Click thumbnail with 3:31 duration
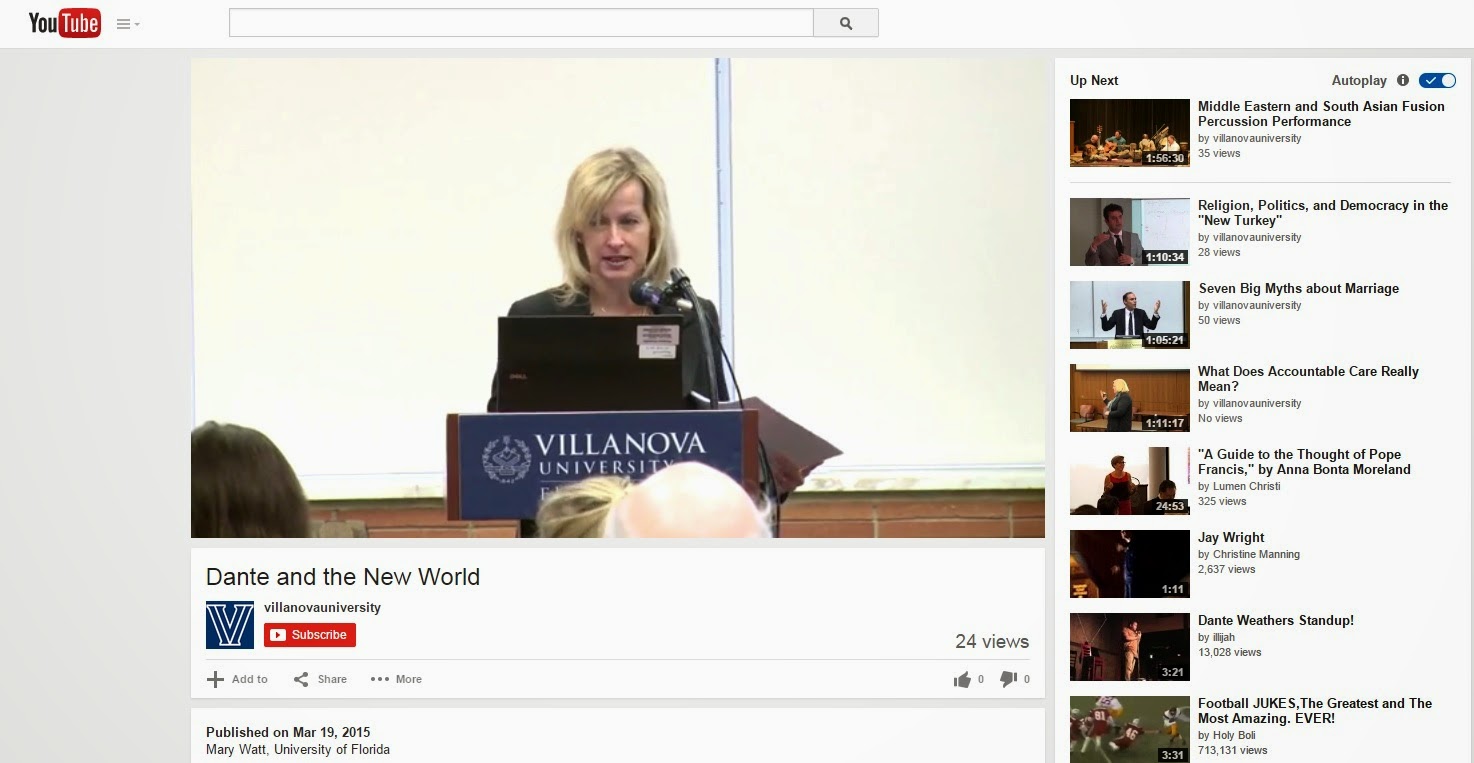 (1130, 729)
